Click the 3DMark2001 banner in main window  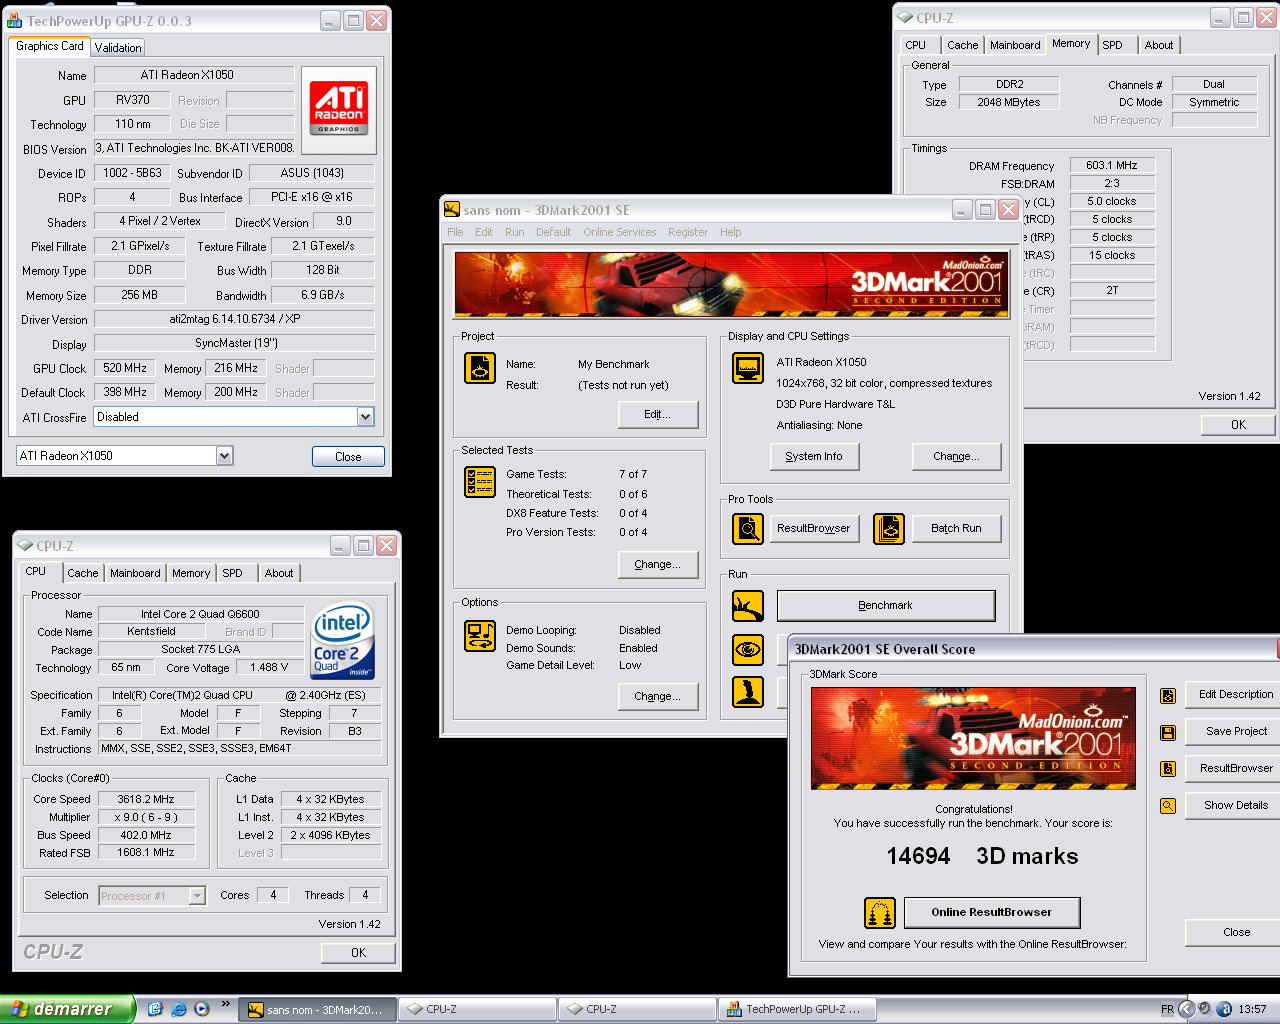pos(730,285)
